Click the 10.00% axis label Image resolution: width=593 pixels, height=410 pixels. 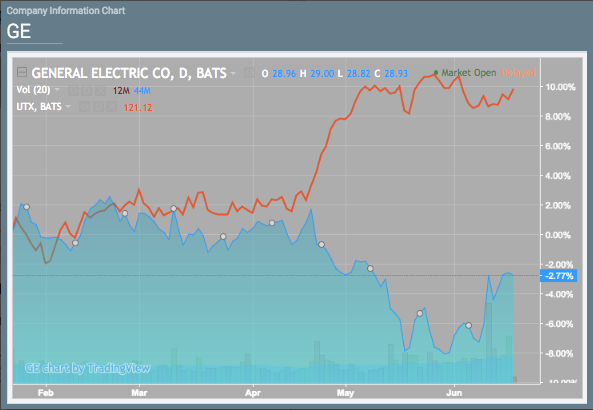[x=560, y=87]
